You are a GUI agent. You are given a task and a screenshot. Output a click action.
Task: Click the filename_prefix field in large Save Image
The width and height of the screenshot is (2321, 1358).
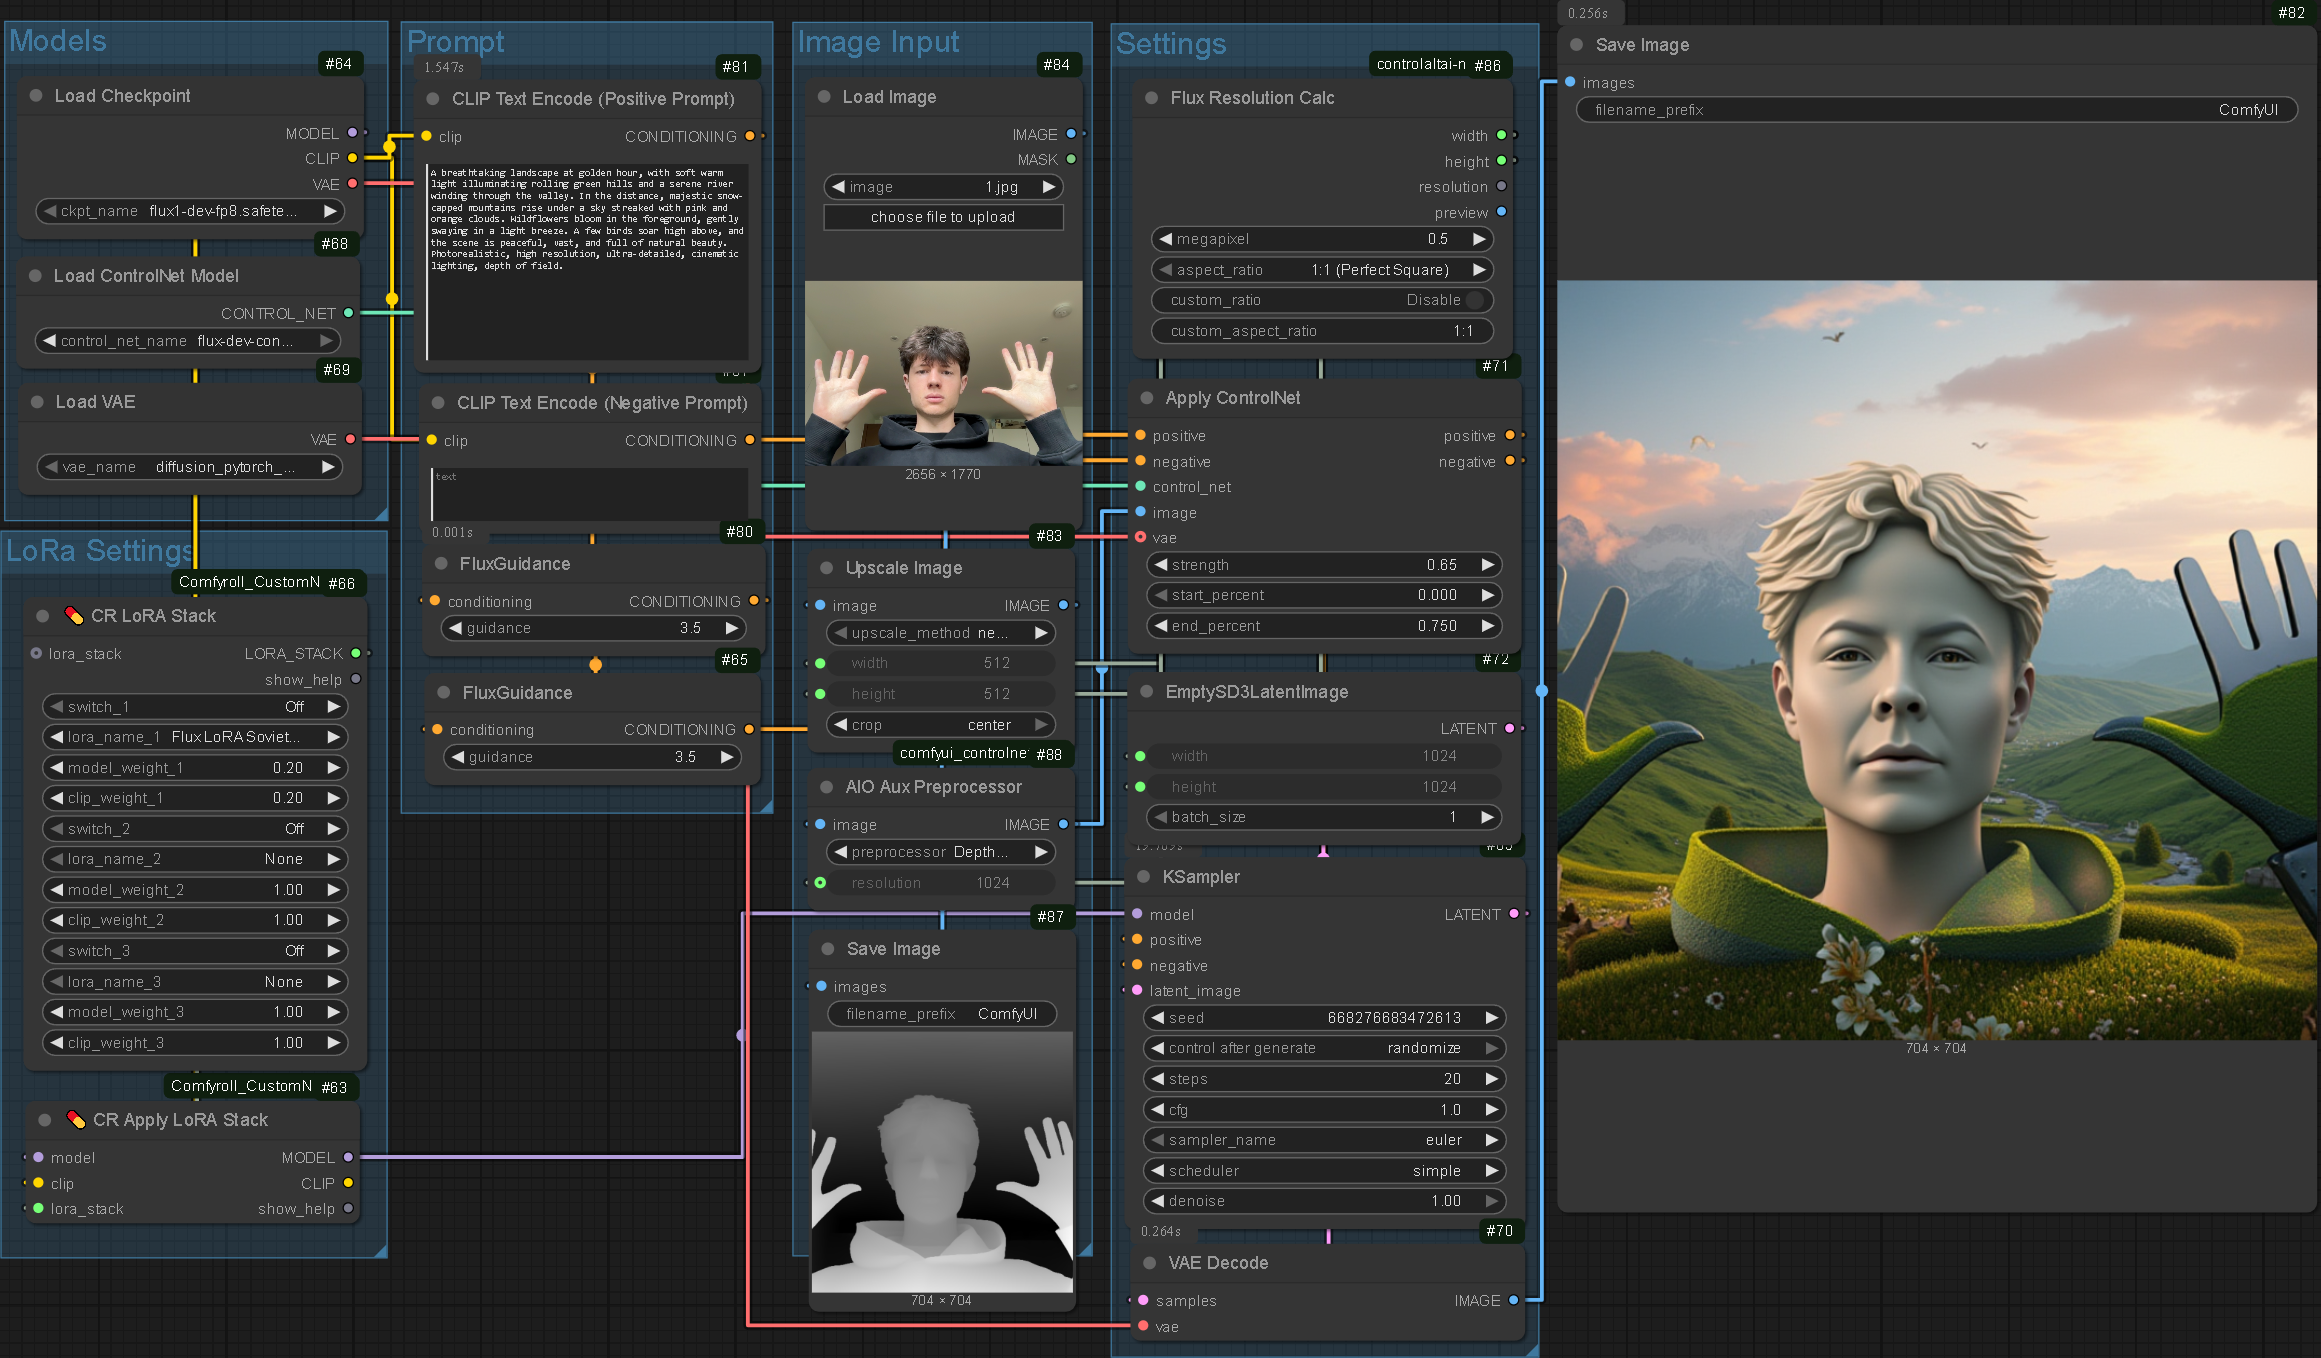1937,110
